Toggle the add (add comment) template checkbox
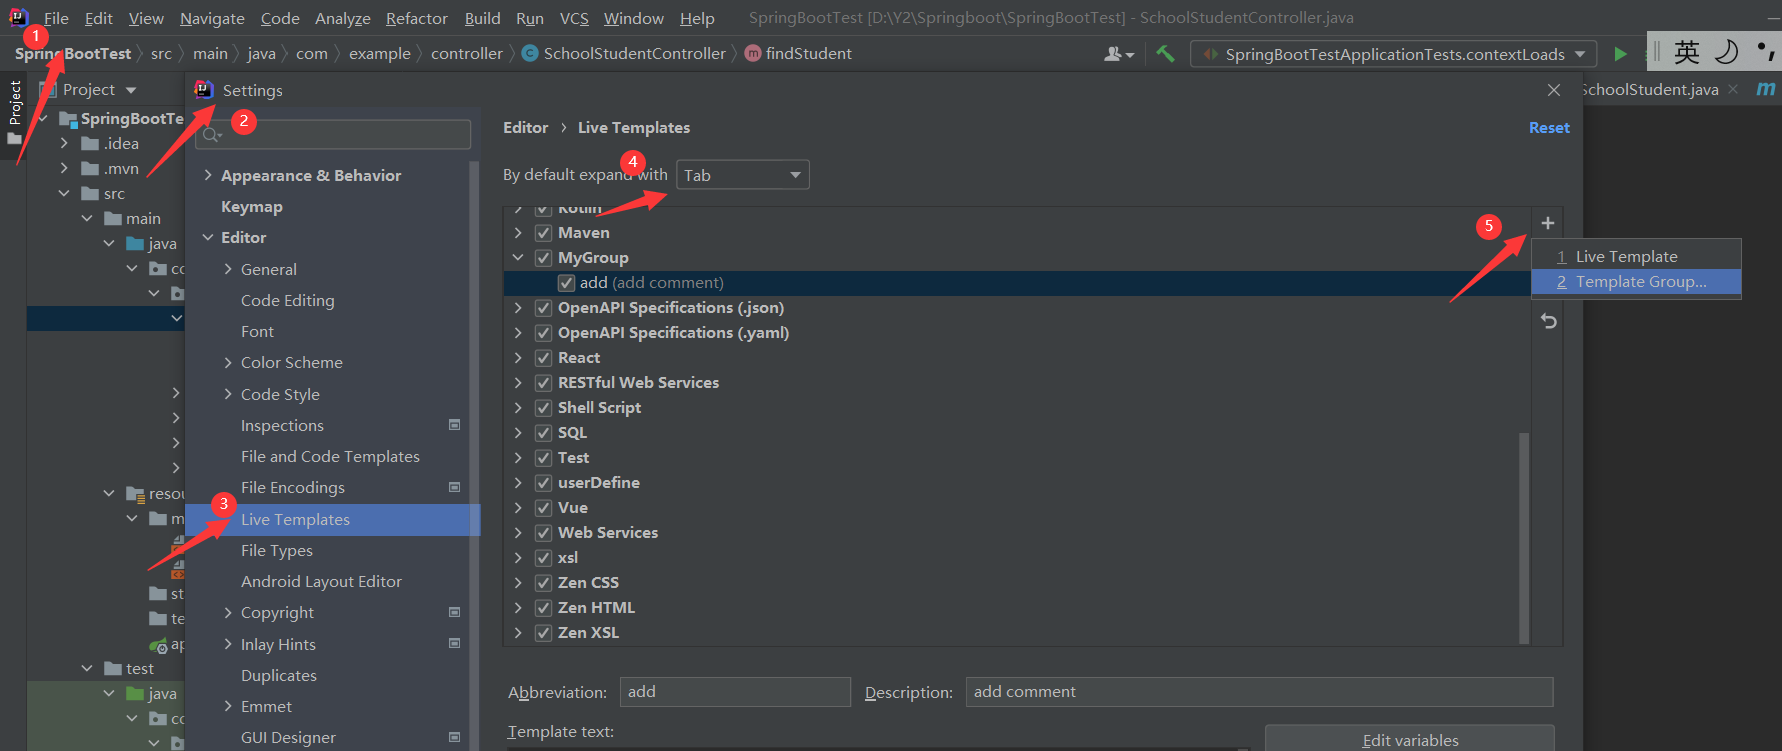1782x751 pixels. coord(566,283)
